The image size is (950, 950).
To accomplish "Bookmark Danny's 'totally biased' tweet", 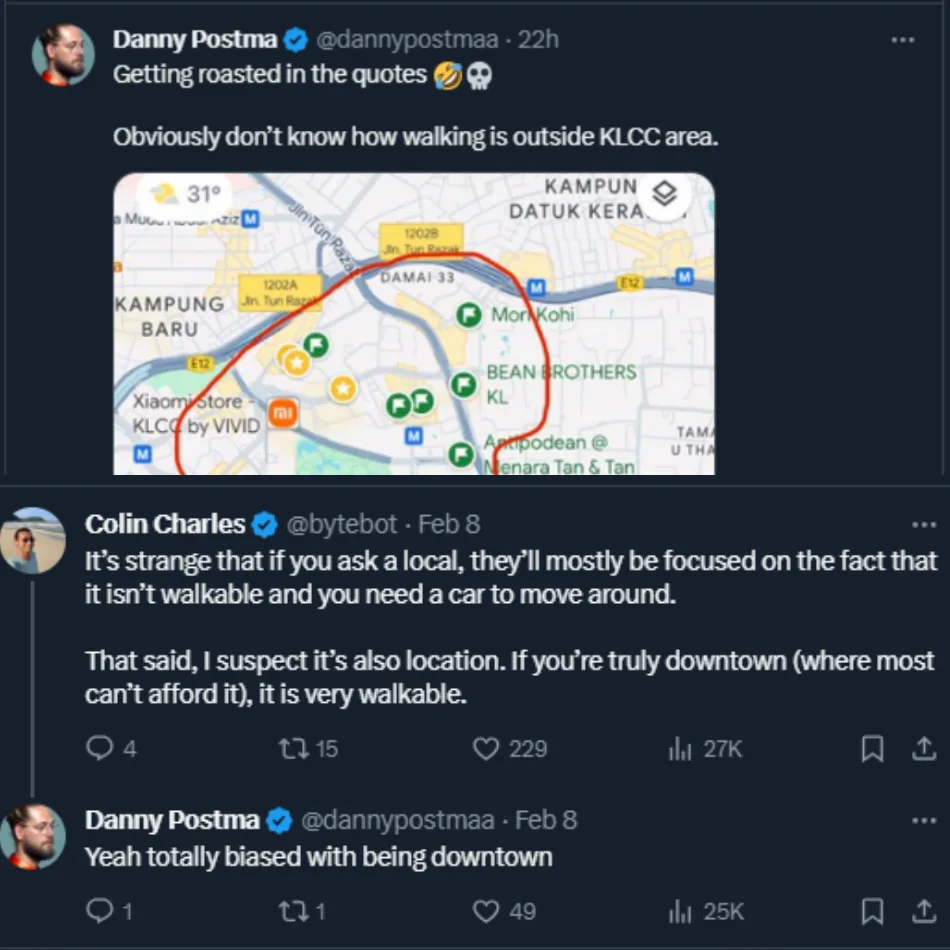I will (872, 910).
